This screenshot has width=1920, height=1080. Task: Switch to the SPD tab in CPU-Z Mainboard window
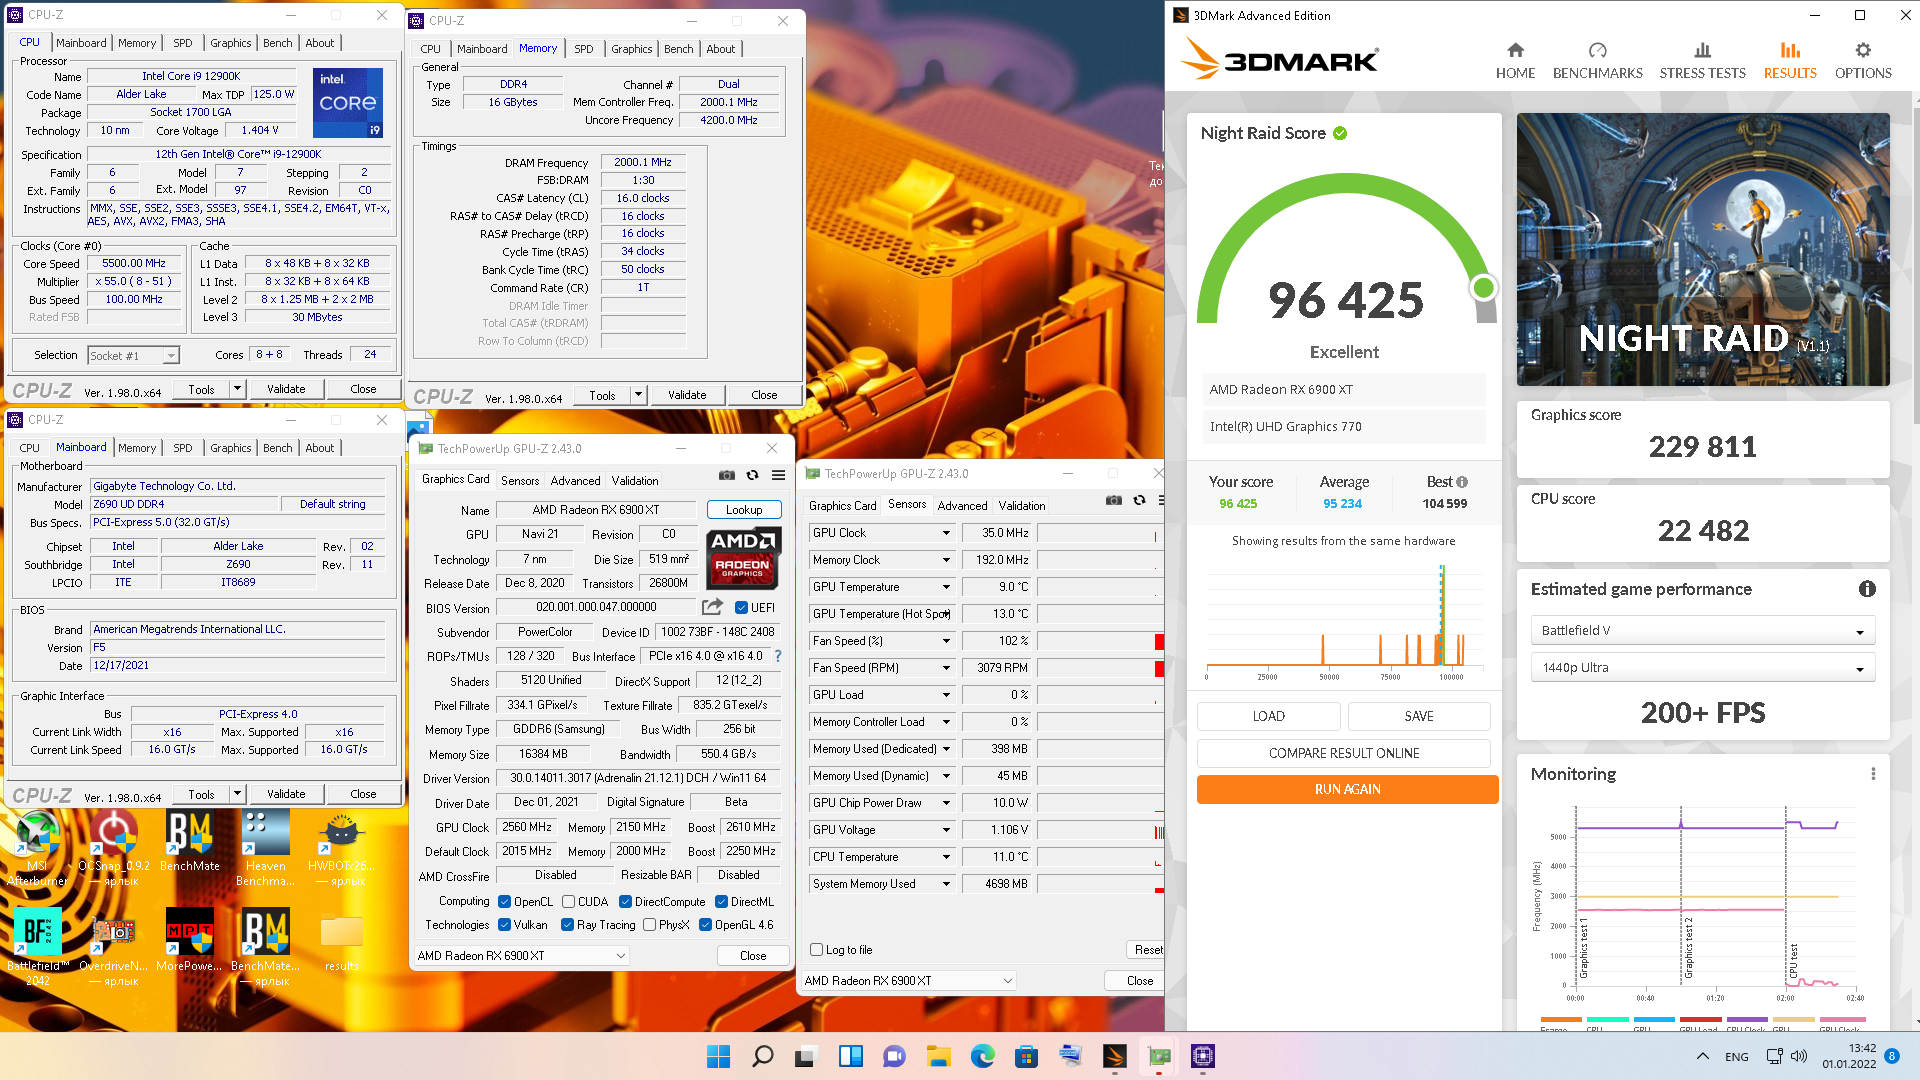pyautogui.click(x=183, y=448)
